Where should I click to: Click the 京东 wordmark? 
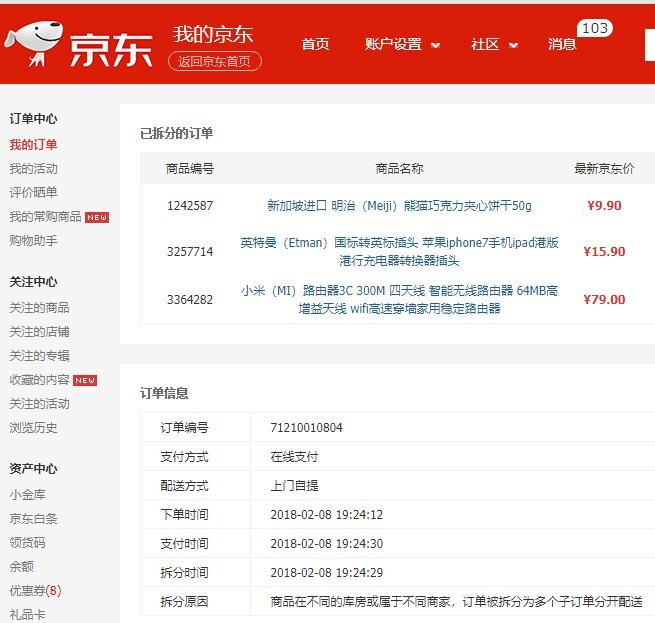tap(111, 50)
